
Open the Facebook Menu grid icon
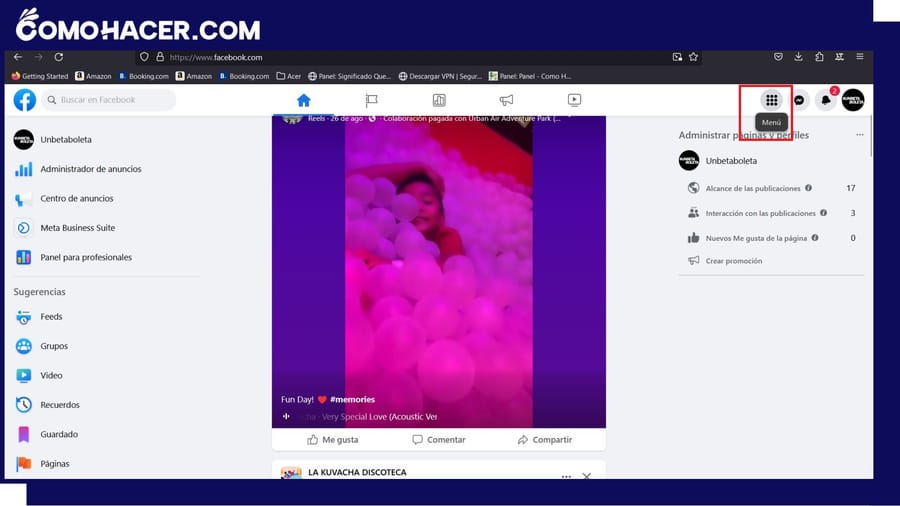771,100
